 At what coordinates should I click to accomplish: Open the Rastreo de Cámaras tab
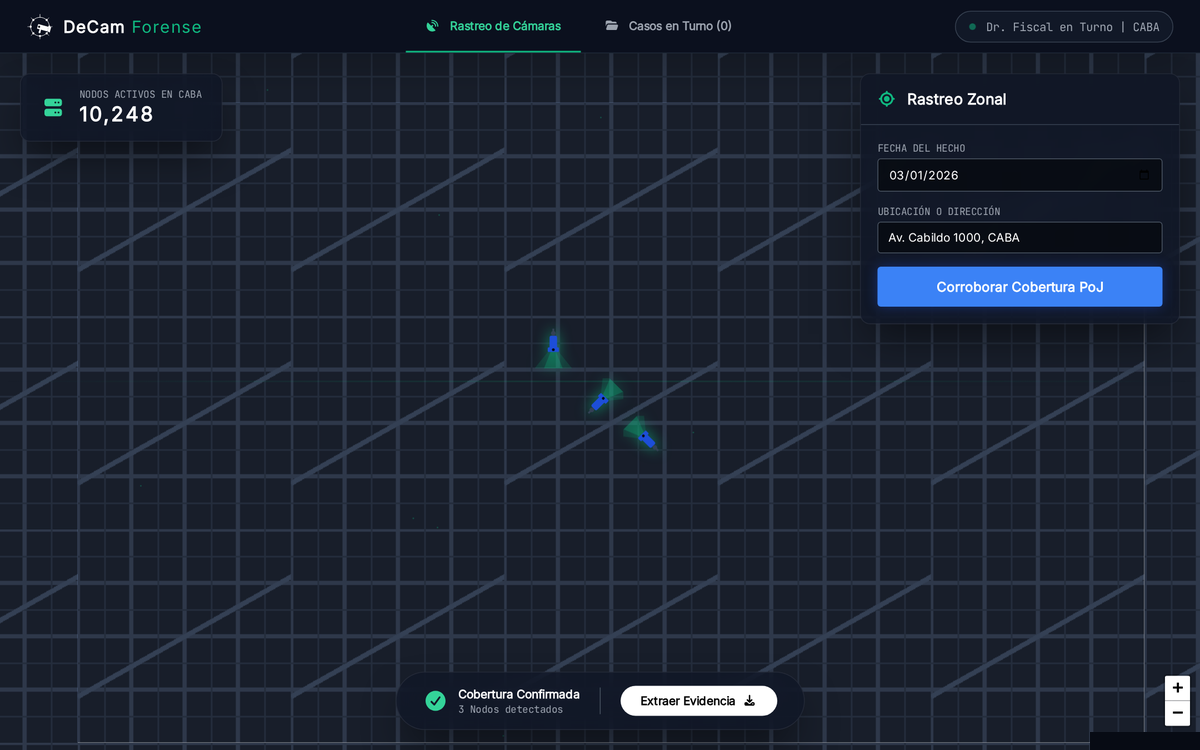493,26
